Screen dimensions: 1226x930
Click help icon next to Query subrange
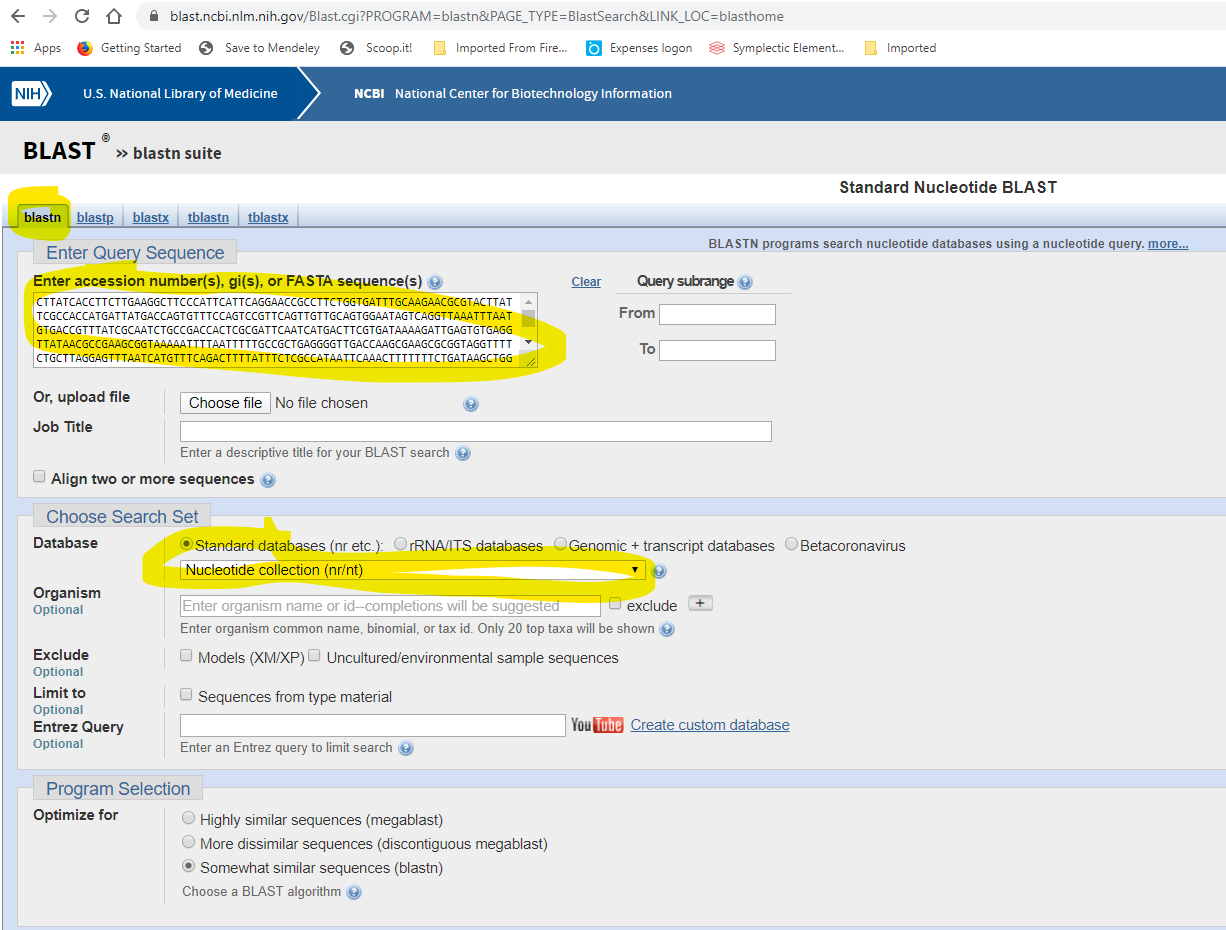pos(745,283)
